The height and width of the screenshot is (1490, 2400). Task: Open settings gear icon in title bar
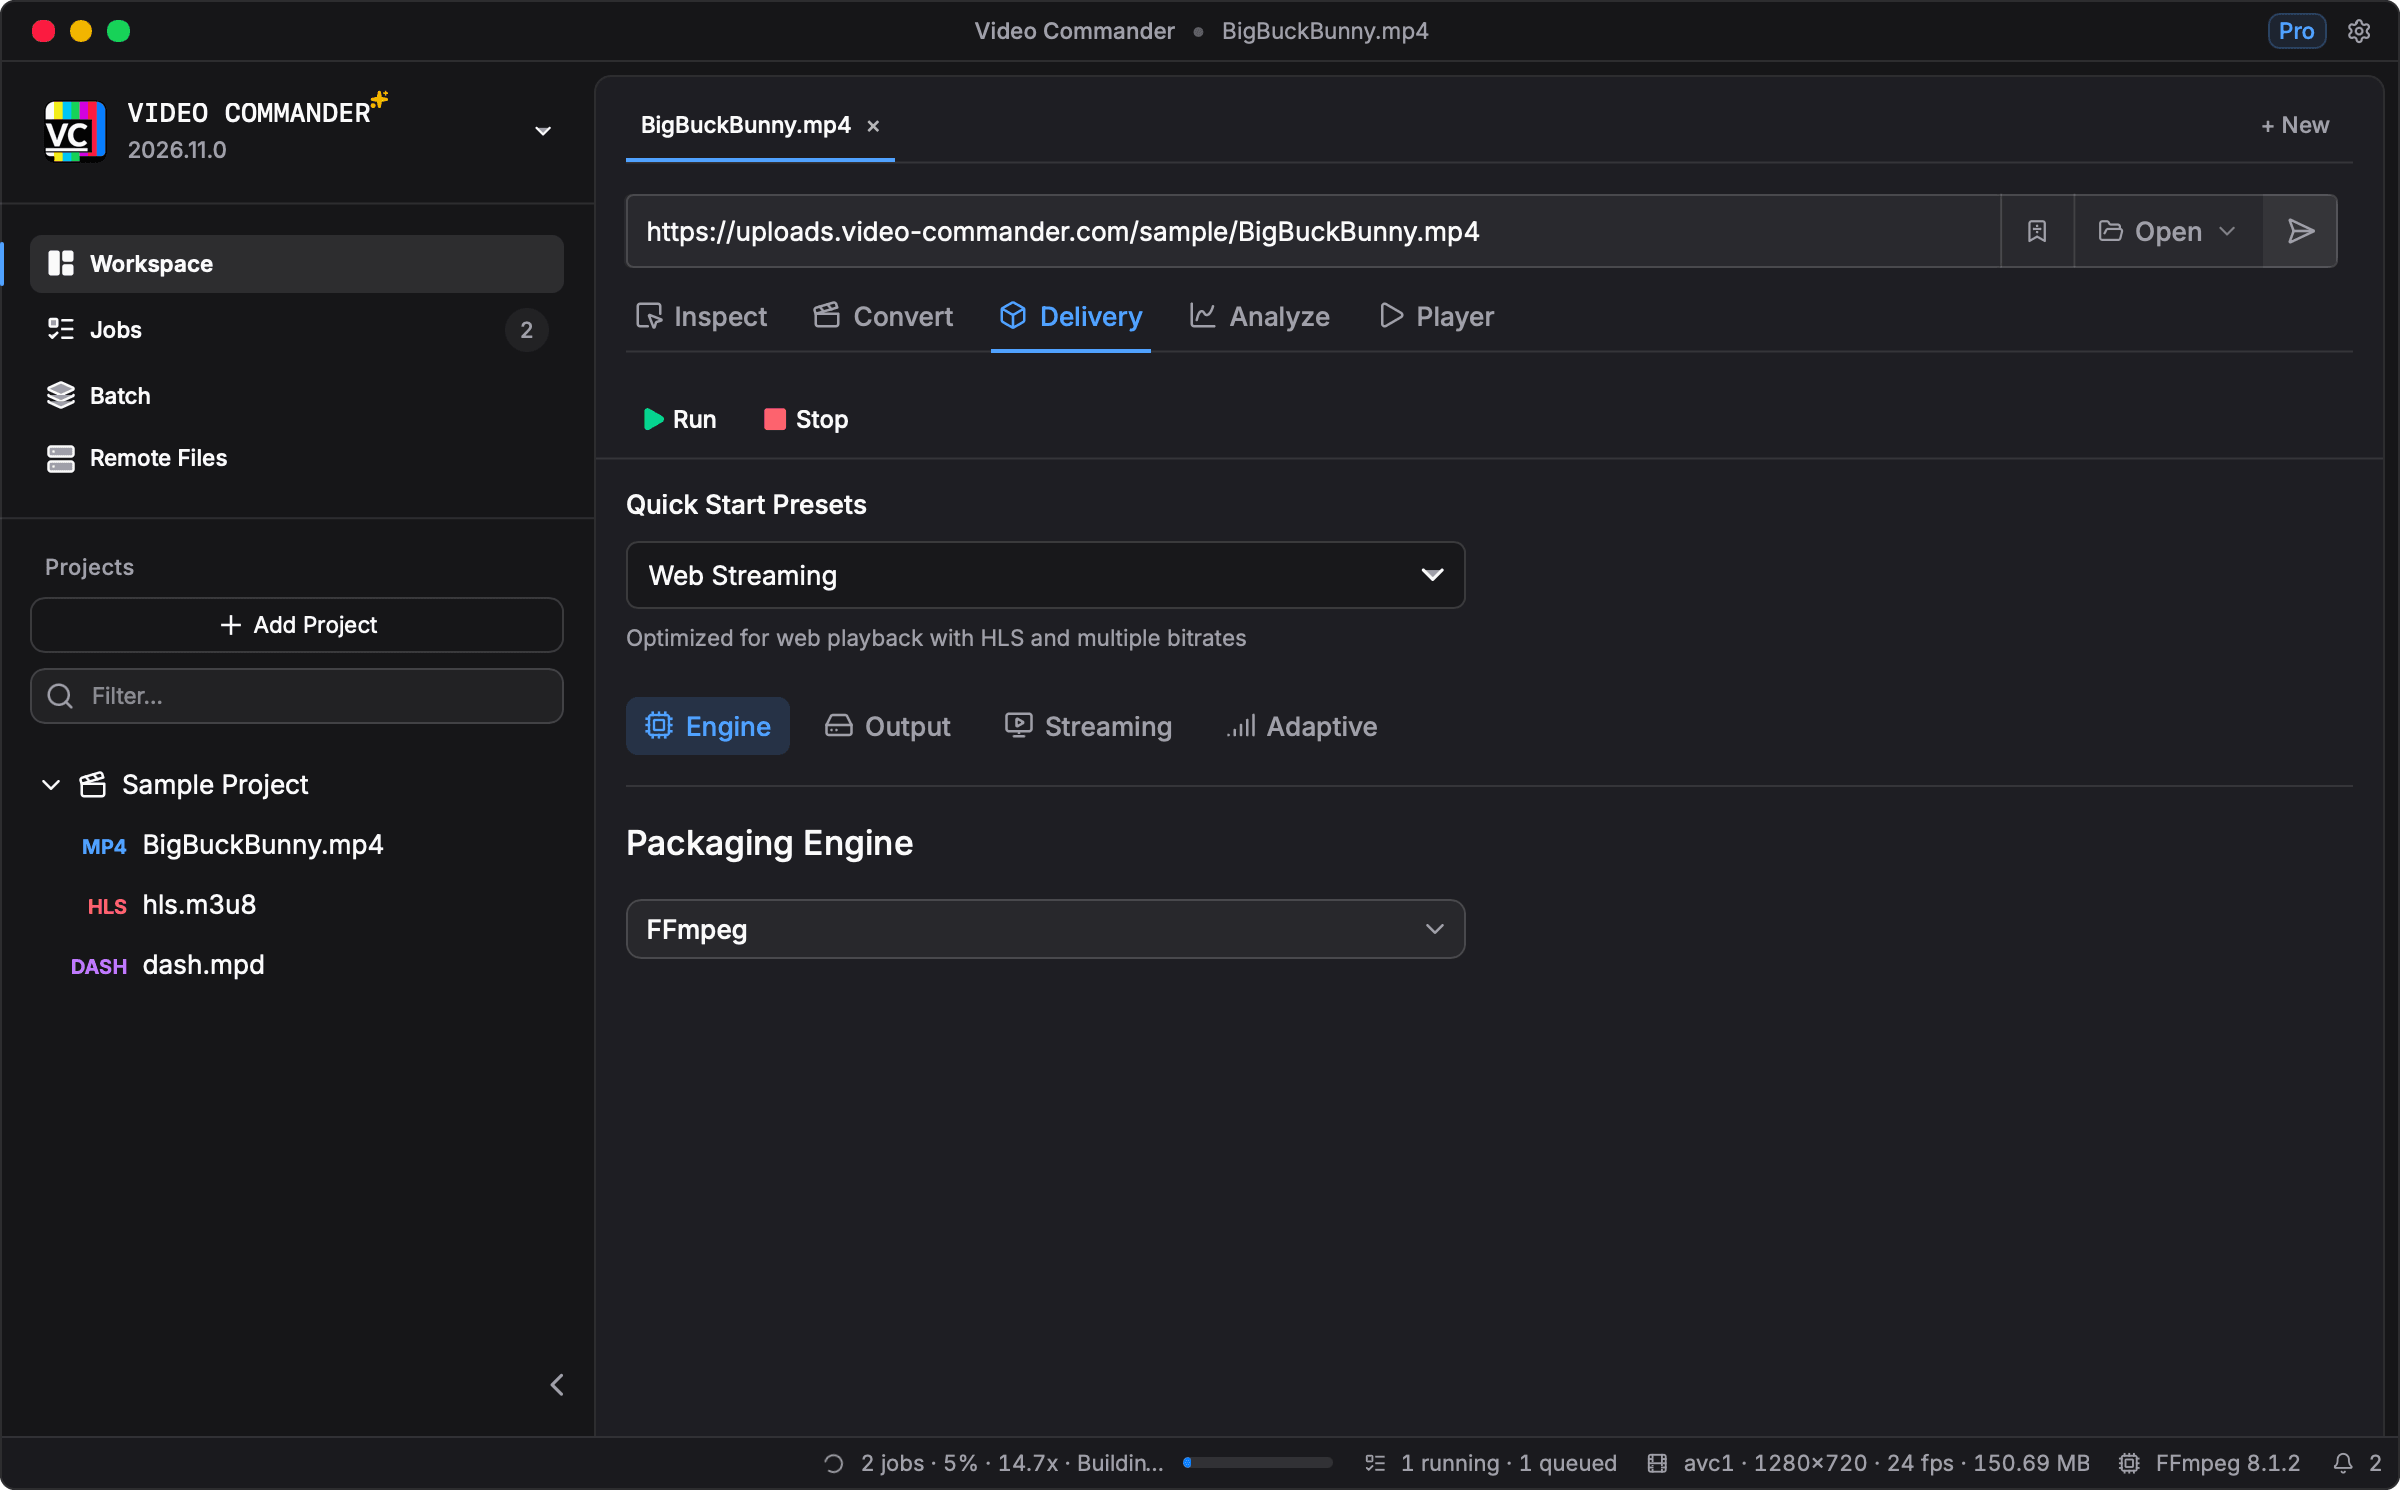2359,31
